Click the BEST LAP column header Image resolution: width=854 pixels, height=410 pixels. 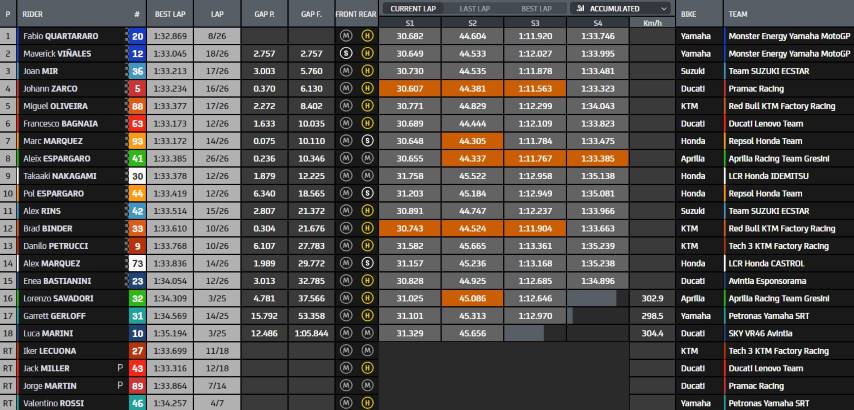click(x=170, y=14)
